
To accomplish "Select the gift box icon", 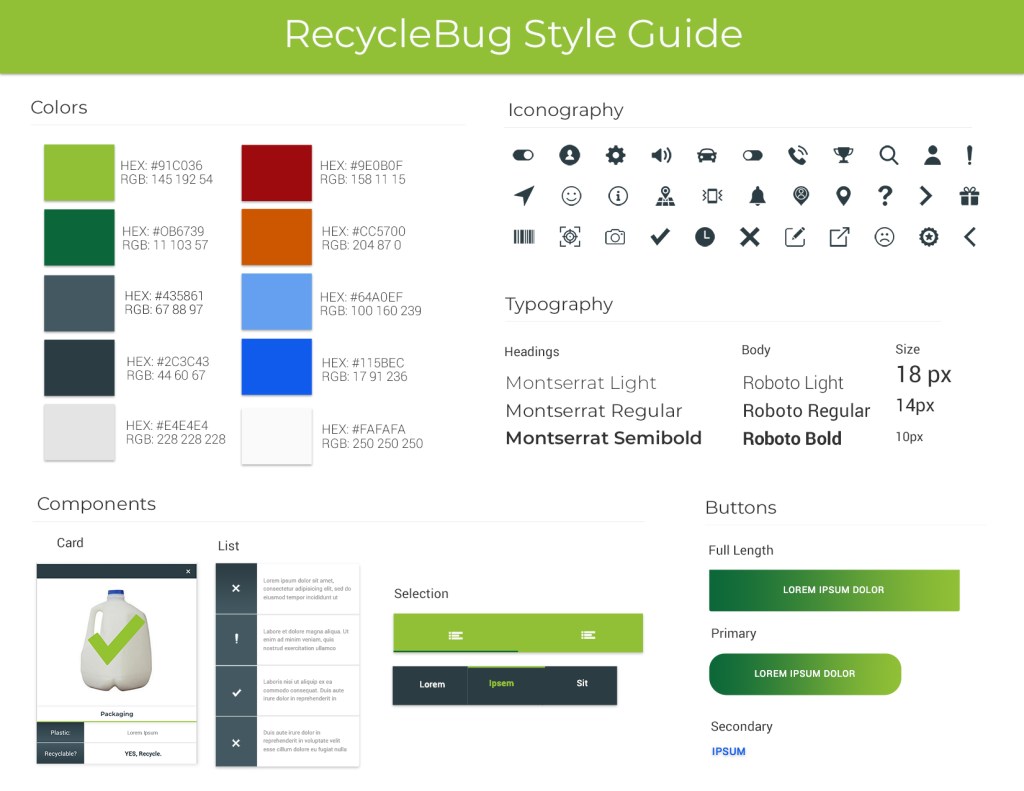I will 969,196.
